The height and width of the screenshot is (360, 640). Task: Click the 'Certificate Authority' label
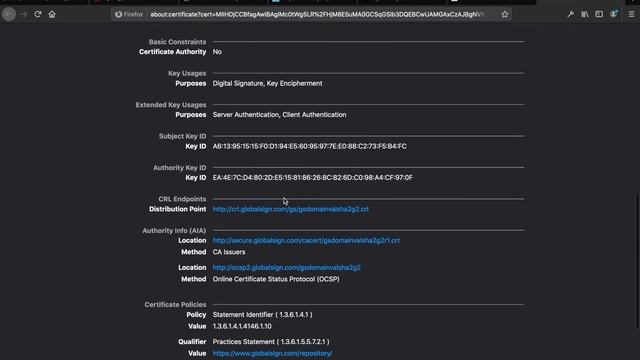point(173,52)
